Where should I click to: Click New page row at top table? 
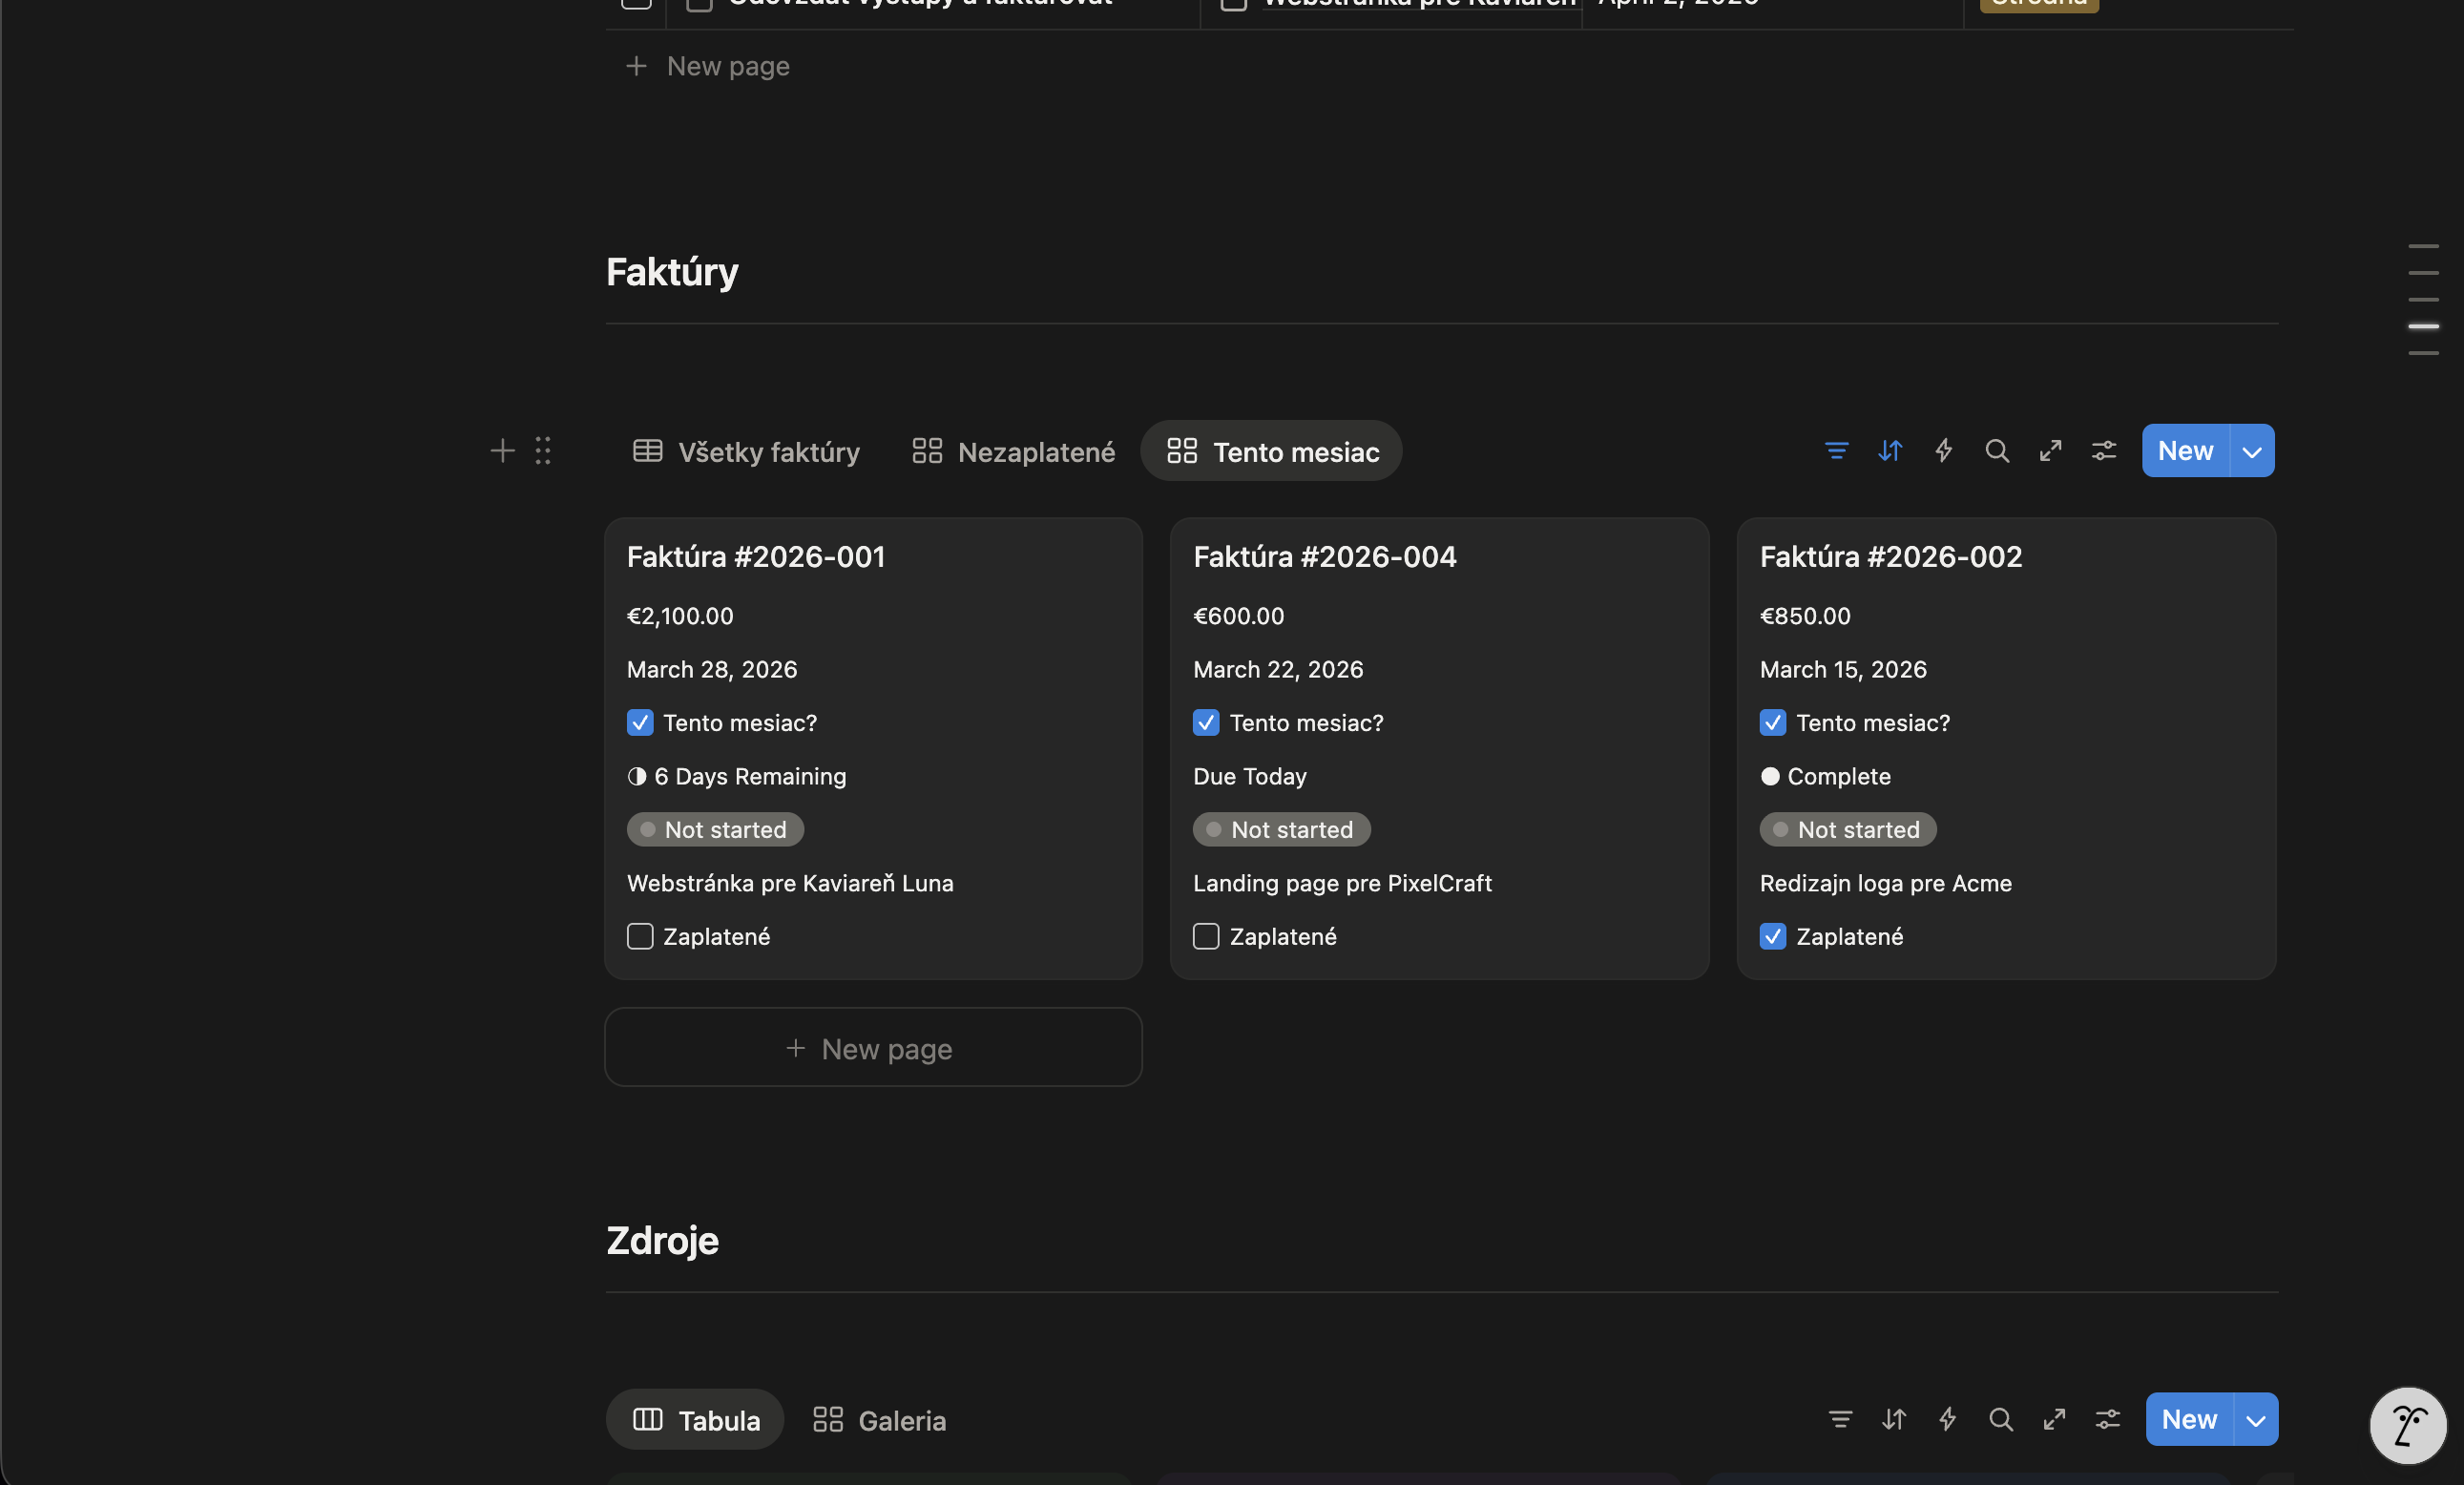tap(708, 66)
